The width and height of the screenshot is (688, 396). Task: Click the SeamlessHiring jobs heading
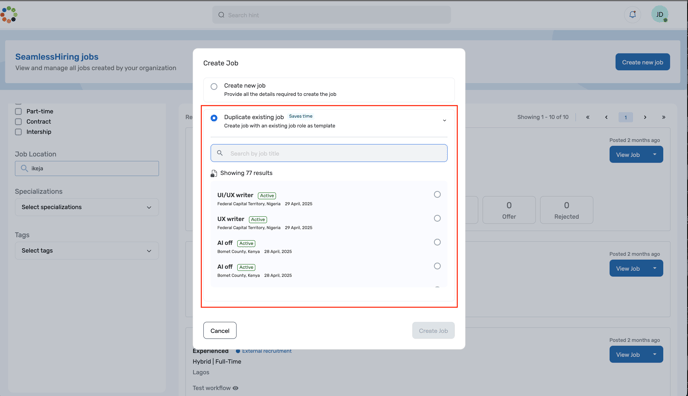(57, 57)
